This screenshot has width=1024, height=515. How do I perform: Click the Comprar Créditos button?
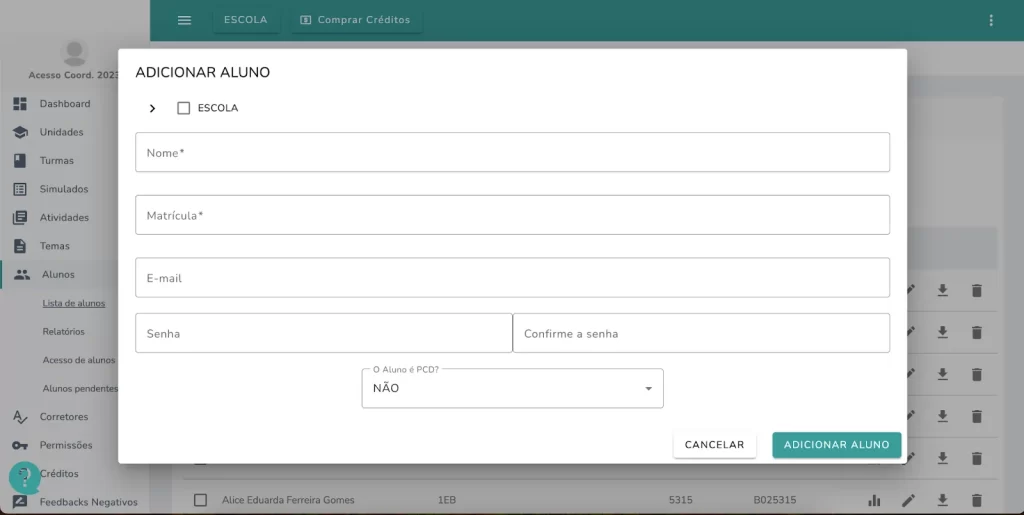(x=356, y=20)
